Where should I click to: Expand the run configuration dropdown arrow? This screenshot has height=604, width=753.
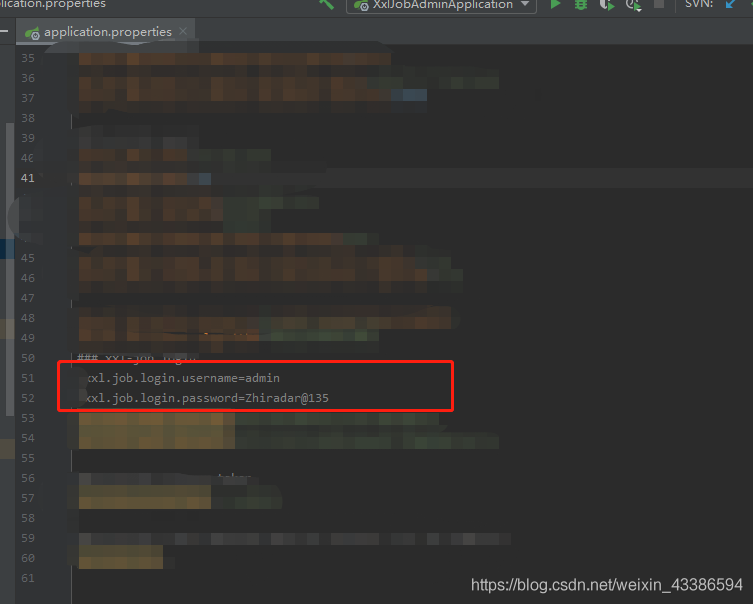pyautogui.click(x=525, y=5)
